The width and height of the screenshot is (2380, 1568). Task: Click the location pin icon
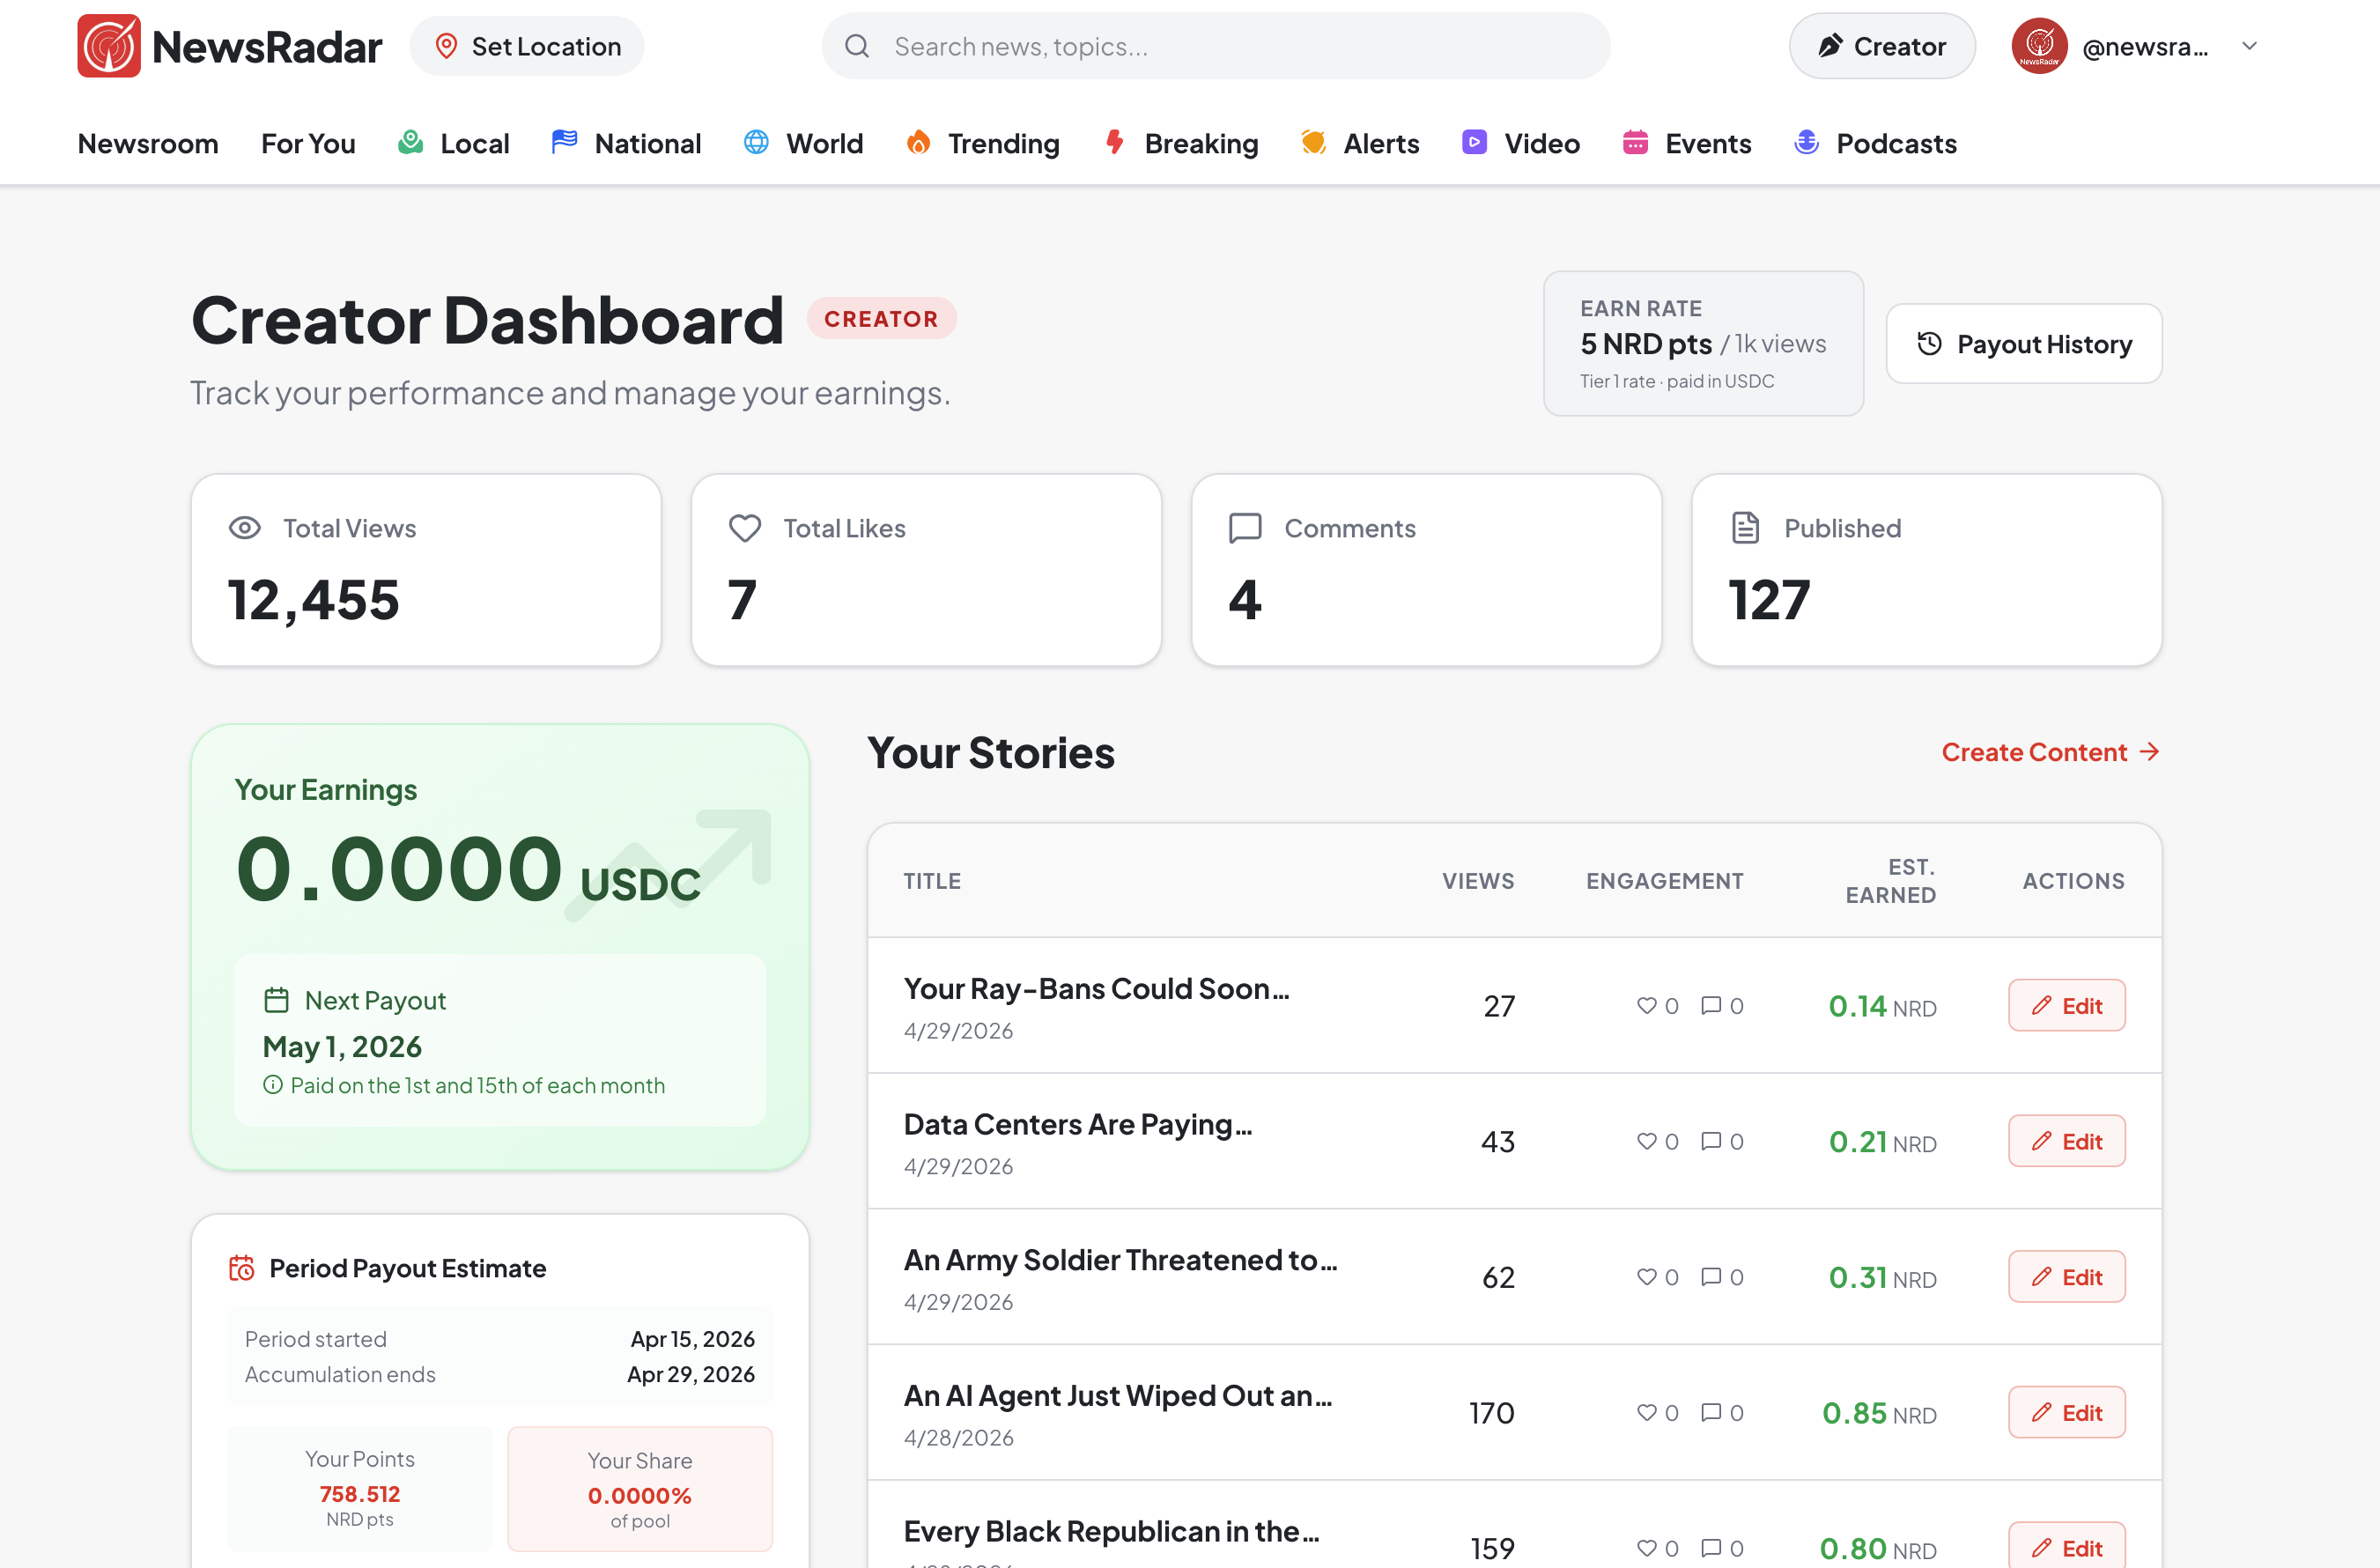click(x=447, y=46)
